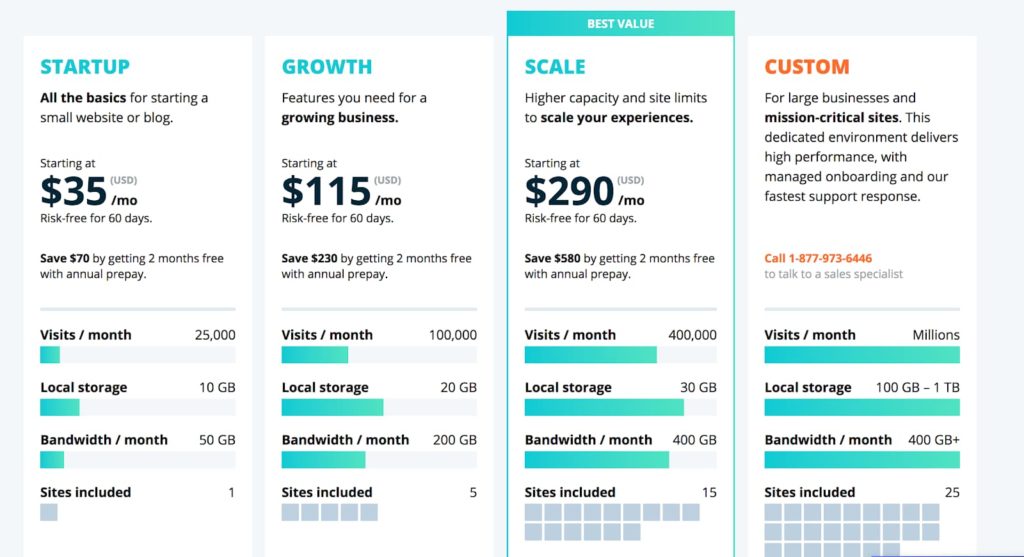Screen dimensions: 1024x557
Task: Click first Custom sites included square
Action: 773,512
